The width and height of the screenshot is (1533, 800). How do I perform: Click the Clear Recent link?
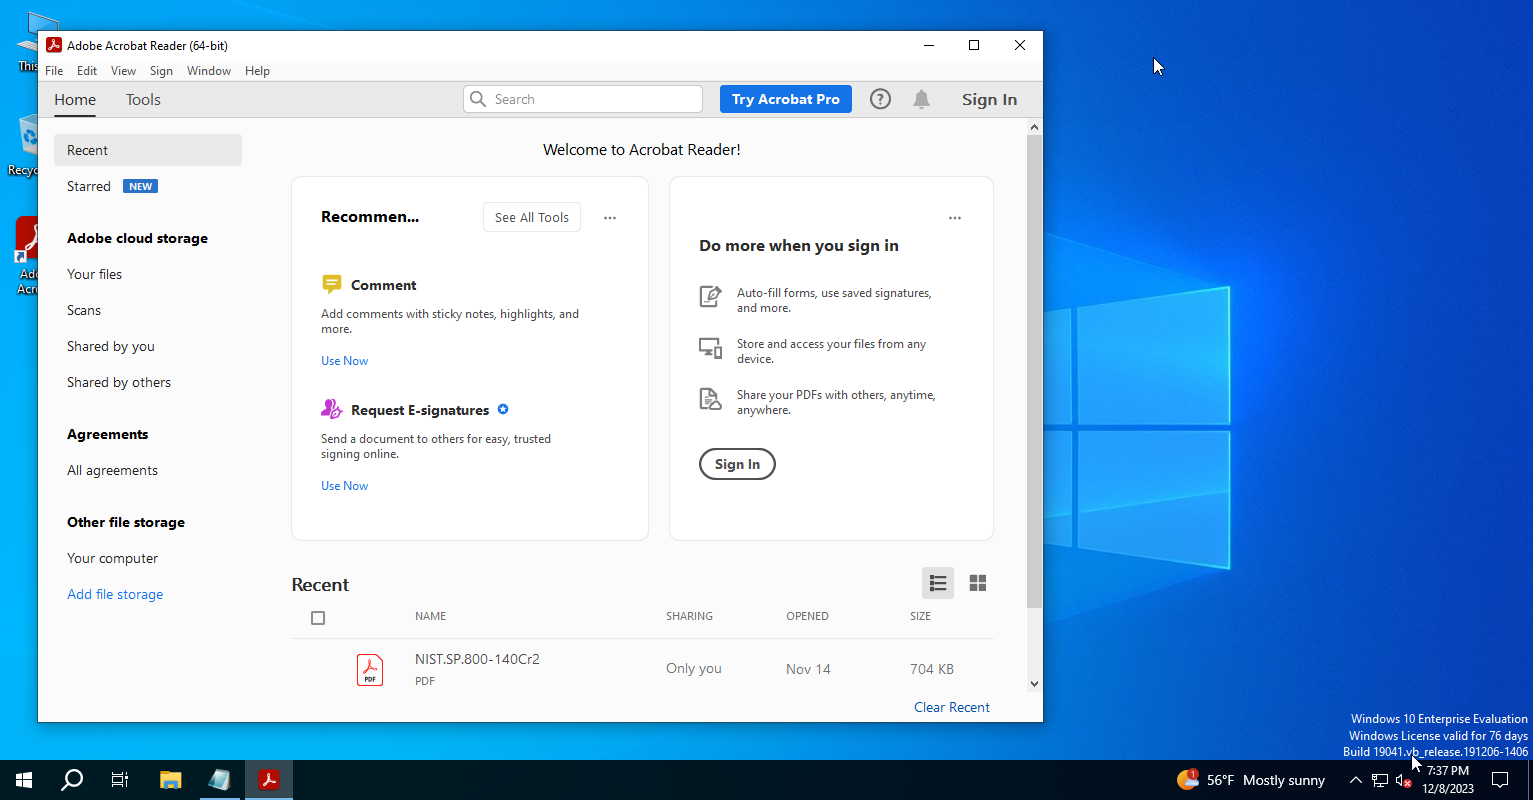tap(952, 707)
